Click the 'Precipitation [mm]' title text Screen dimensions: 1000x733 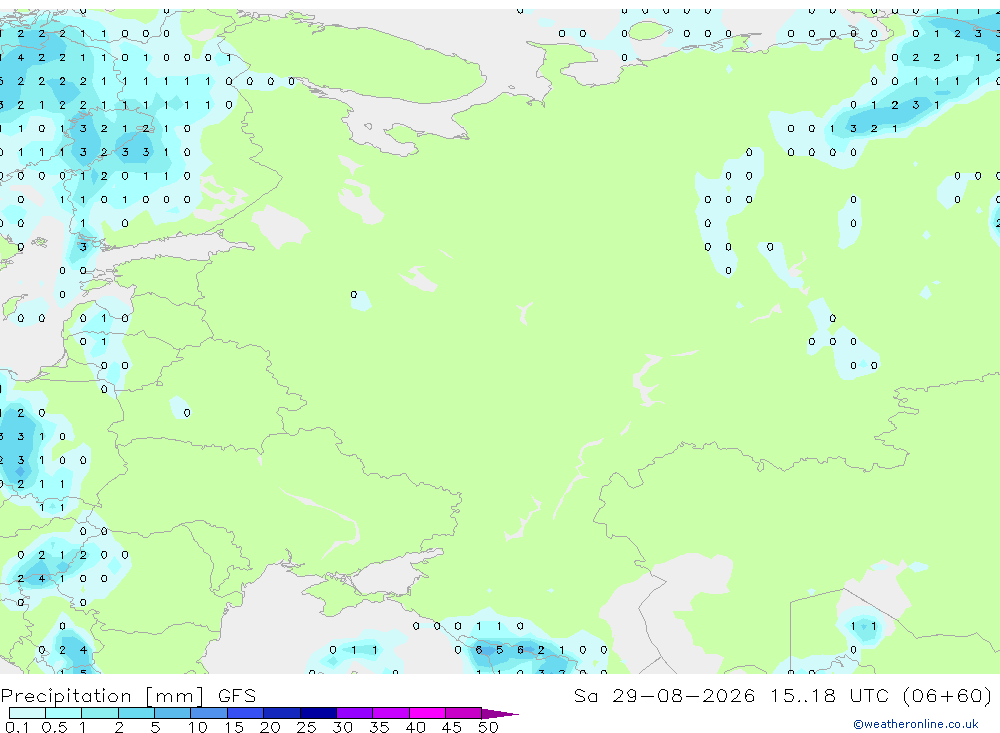point(102,696)
